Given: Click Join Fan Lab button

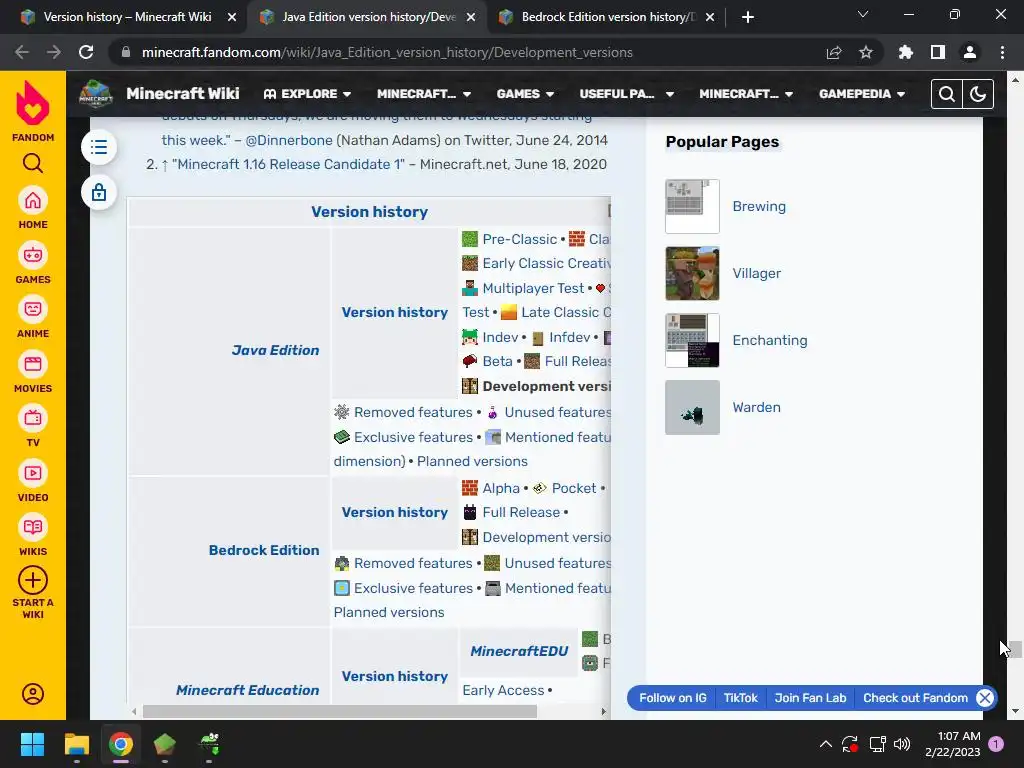Looking at the screenshot, I should point(810,698).
